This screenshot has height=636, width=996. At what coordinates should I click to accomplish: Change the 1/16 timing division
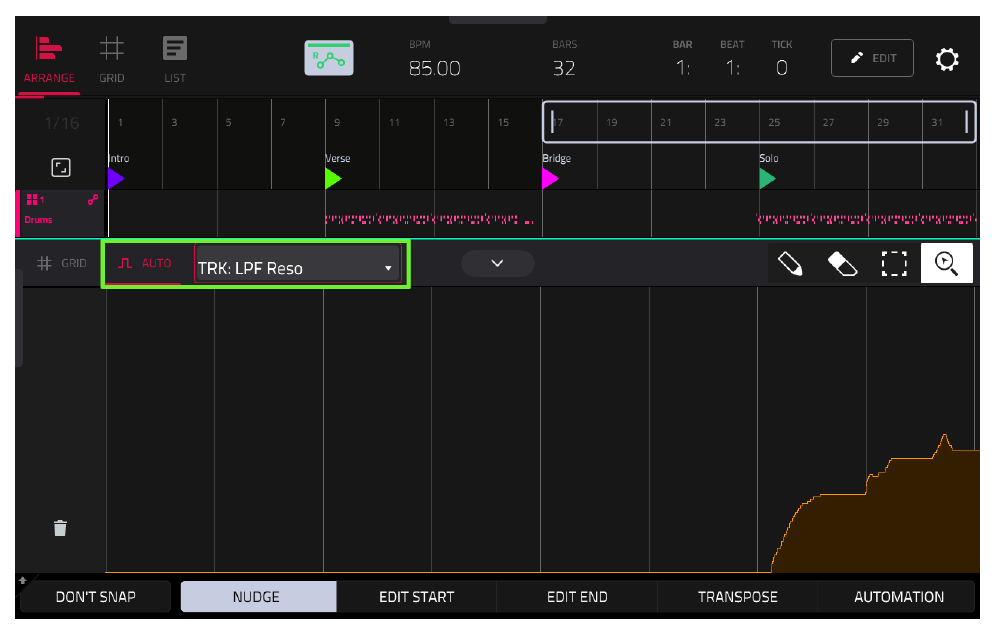(x=62, y=123)
